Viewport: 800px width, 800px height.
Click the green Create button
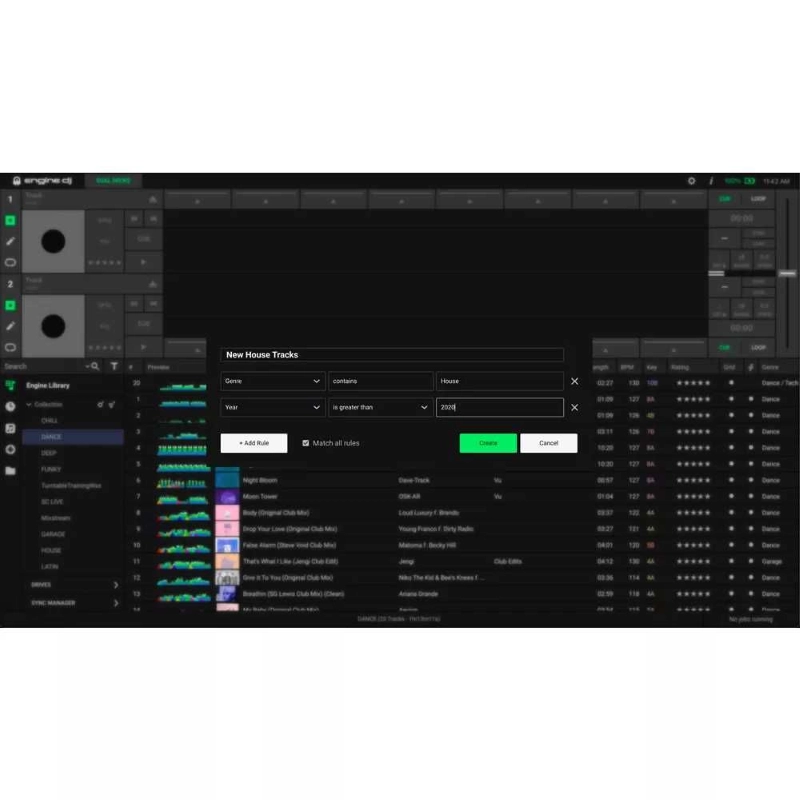coord(487,443)
